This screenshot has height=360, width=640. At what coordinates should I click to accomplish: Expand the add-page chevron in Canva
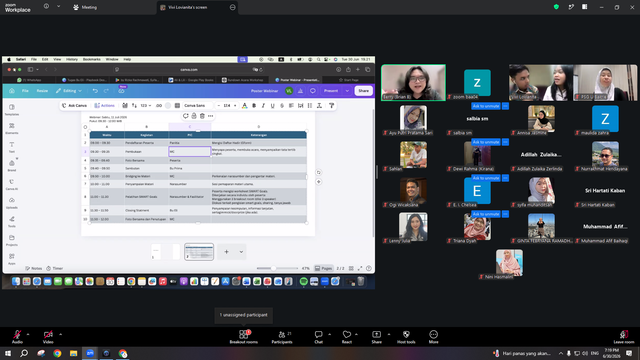pos(241,252)
